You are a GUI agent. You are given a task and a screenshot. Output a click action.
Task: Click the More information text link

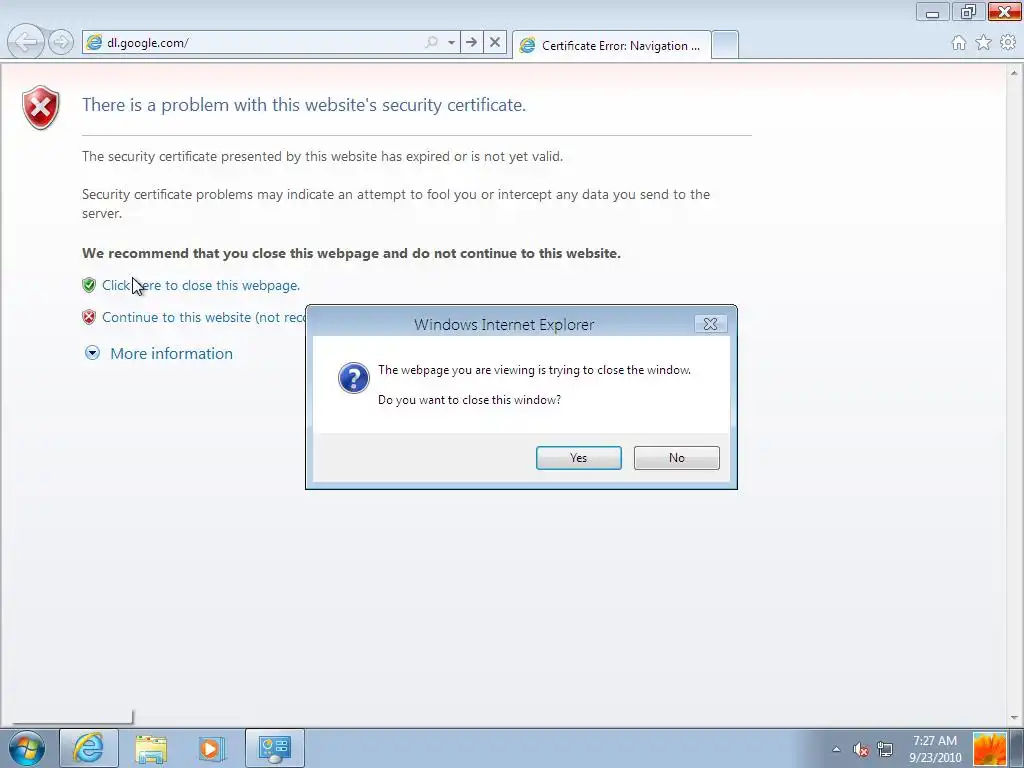[171, 353]
